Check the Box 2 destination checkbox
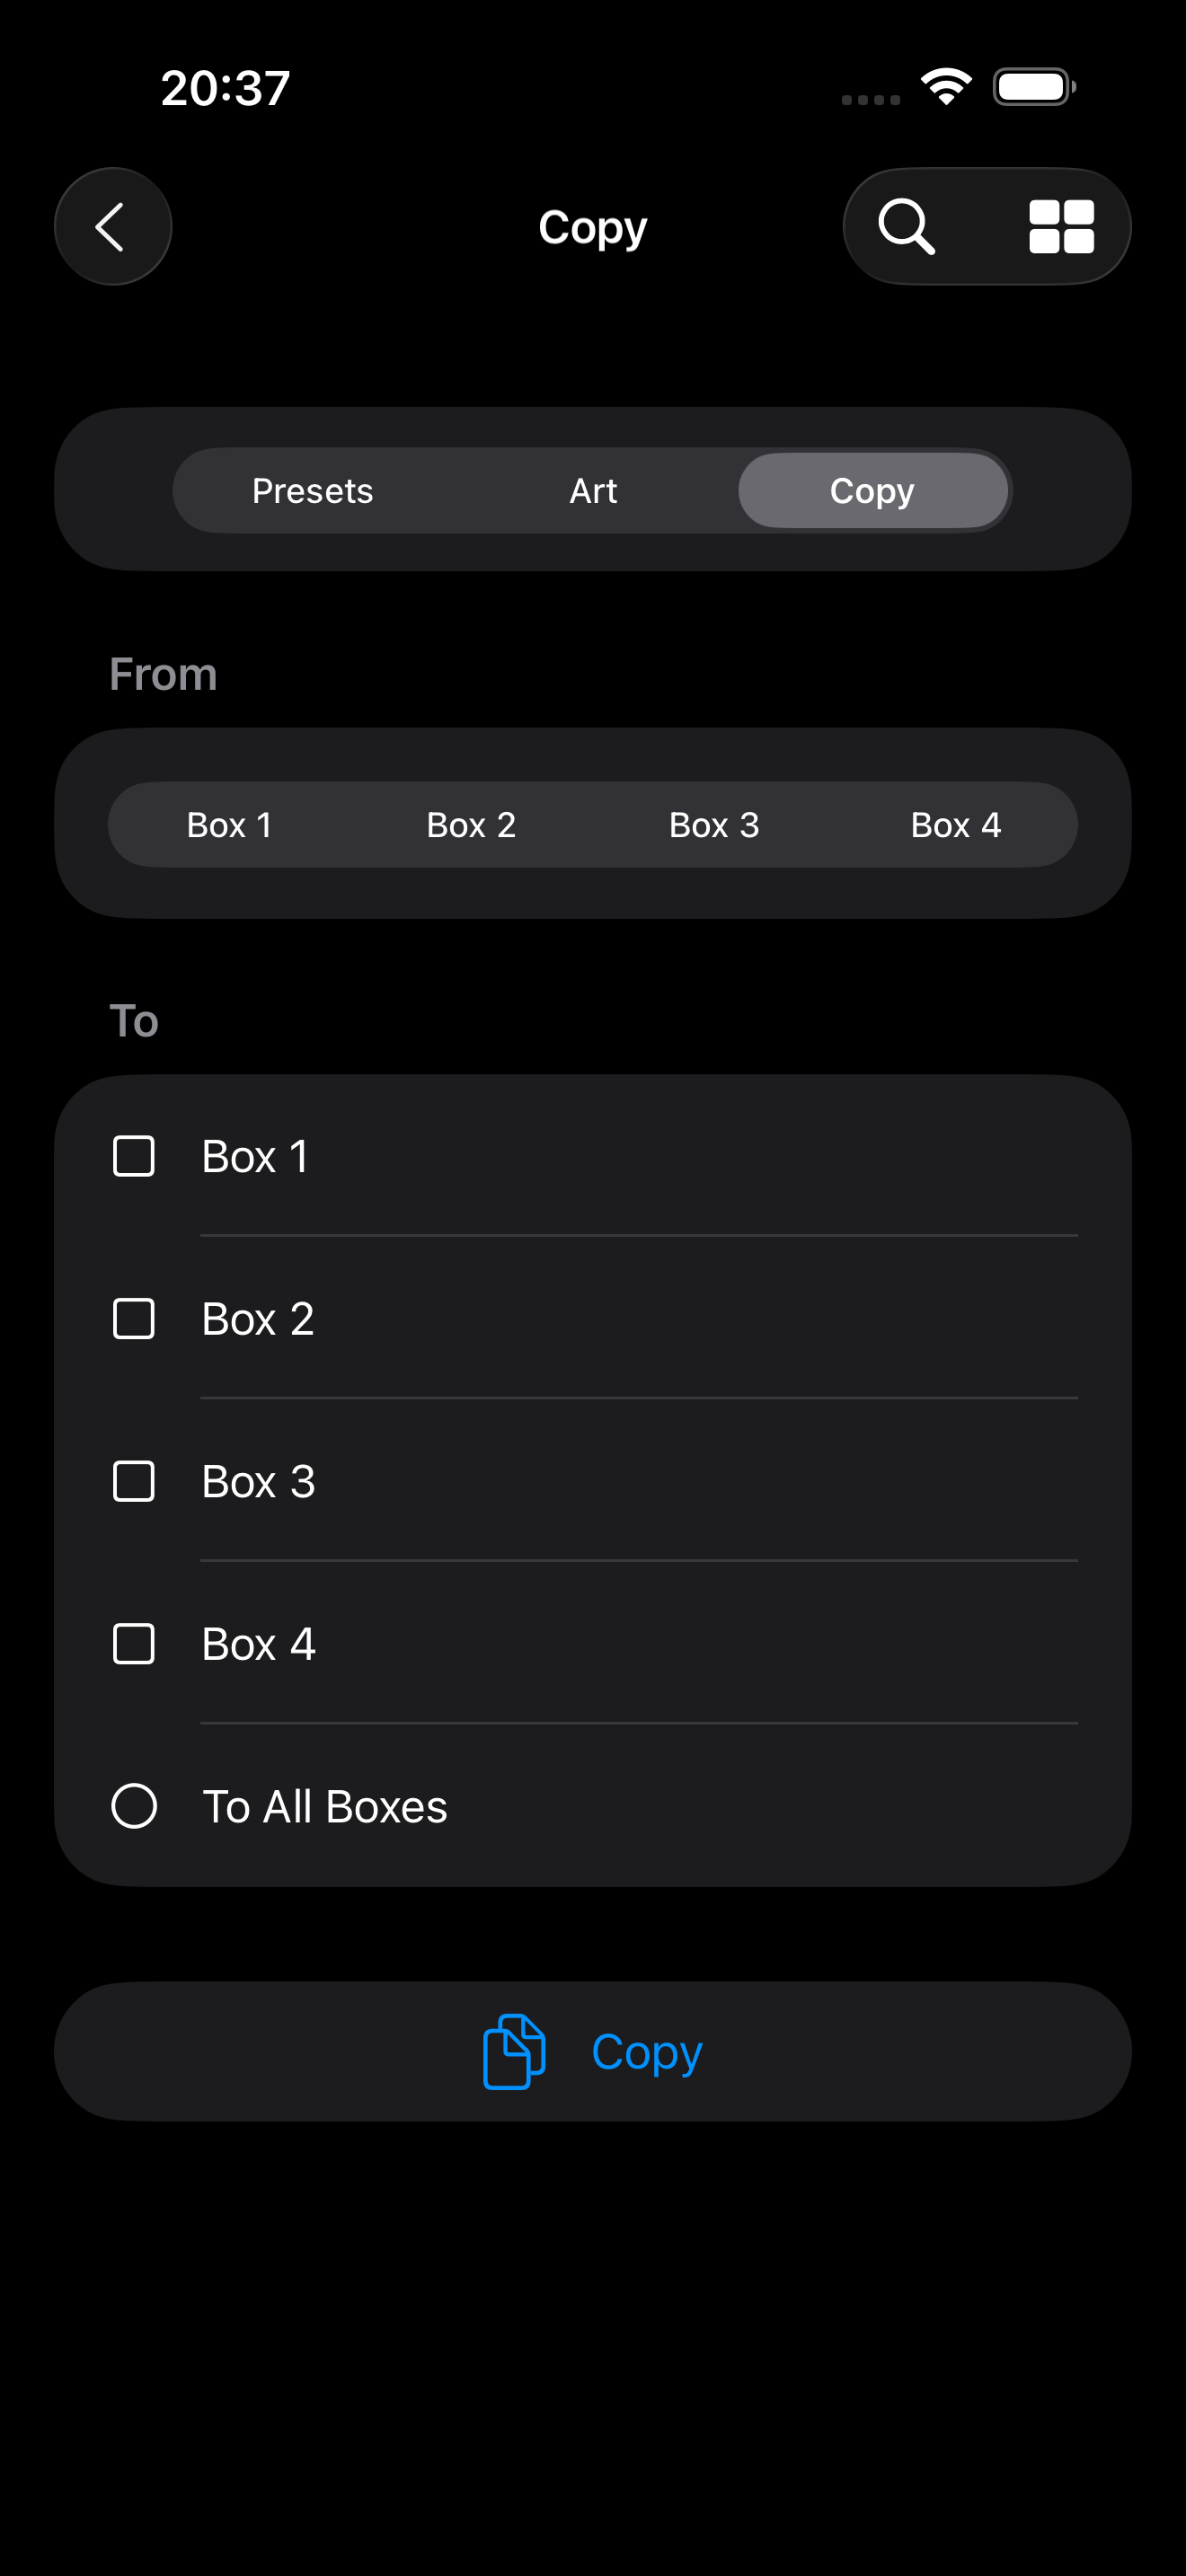This screenshot has width=1186, height=2576. [x=134, y=1319]
